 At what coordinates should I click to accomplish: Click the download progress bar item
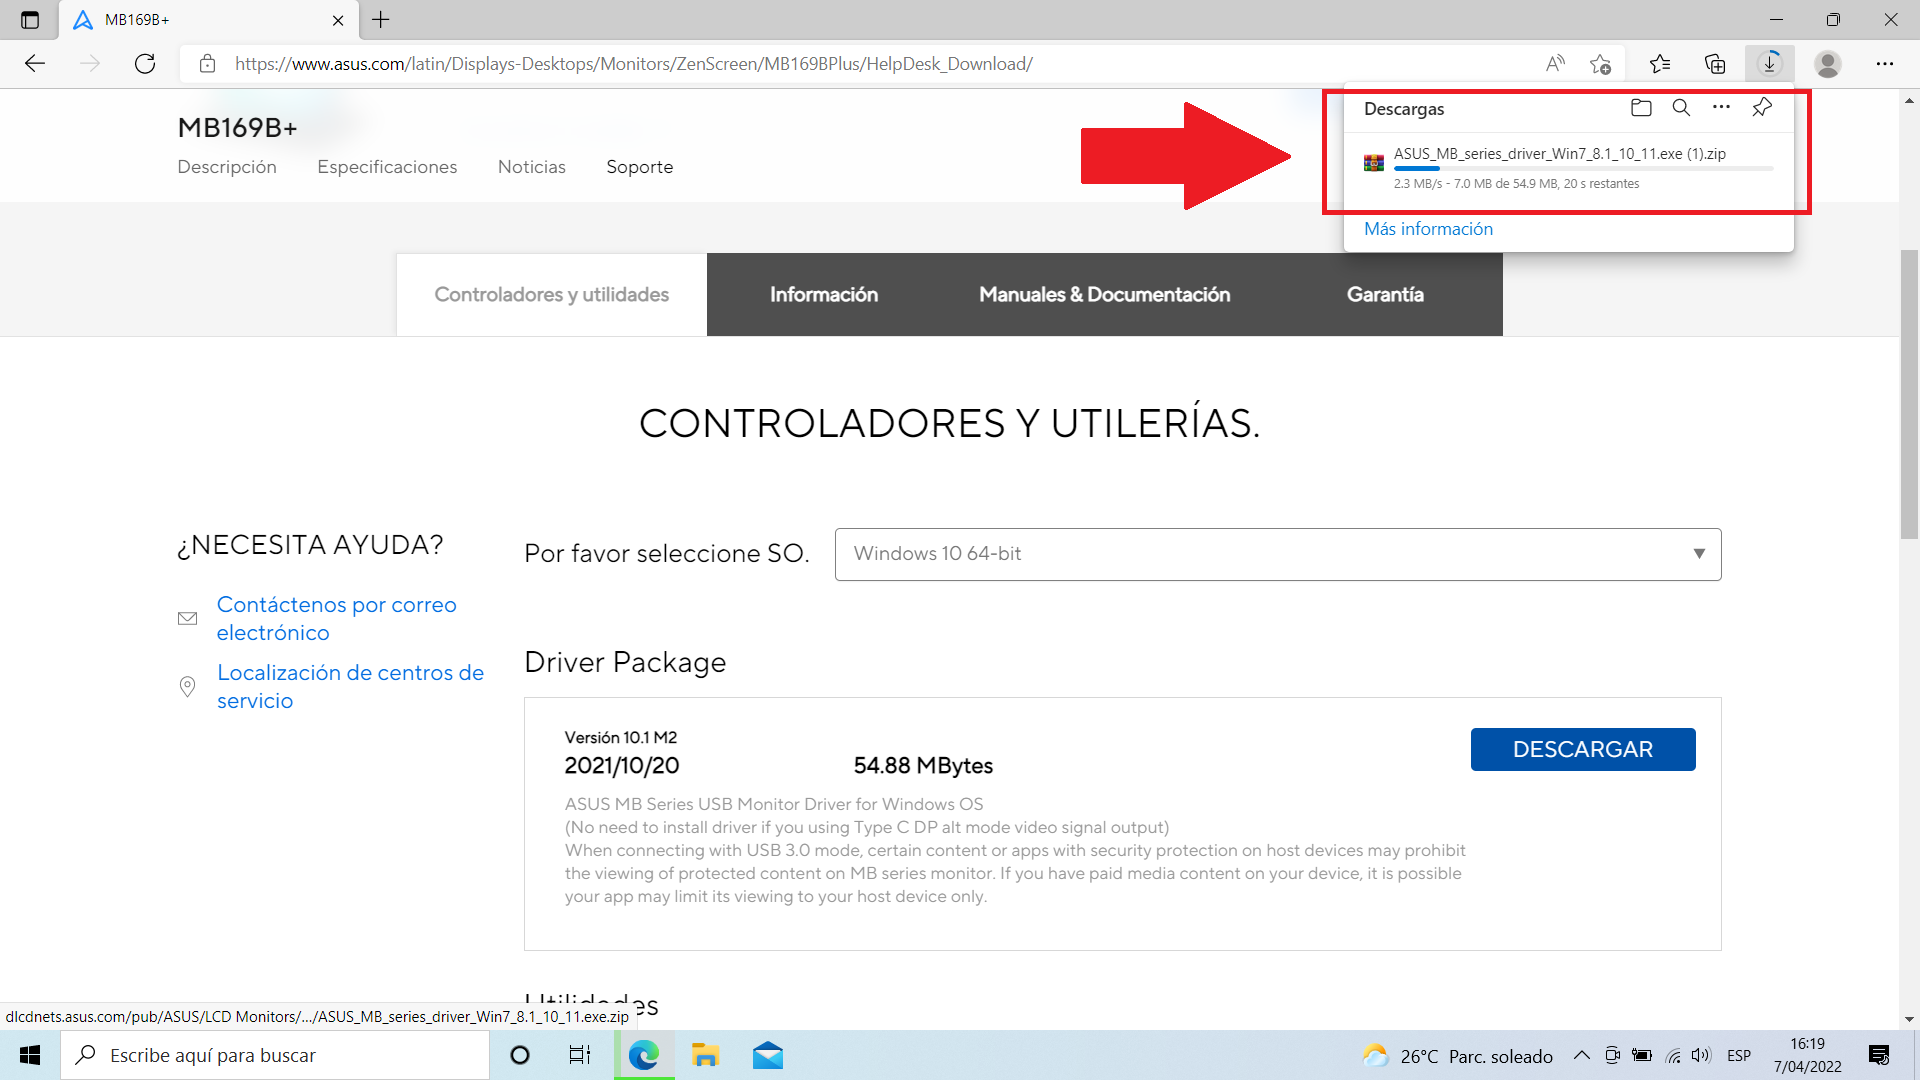(1582, 168)
